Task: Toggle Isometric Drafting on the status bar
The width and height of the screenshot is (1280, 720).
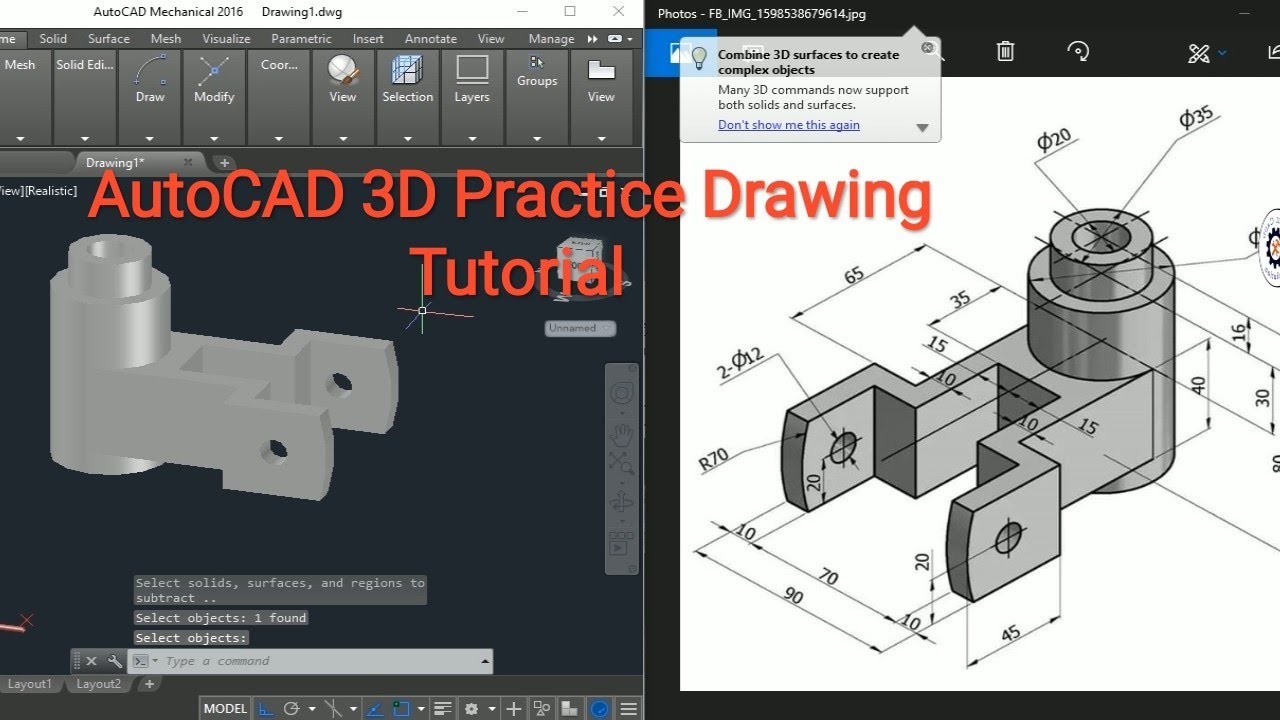Action: click(x=333, y=709)
